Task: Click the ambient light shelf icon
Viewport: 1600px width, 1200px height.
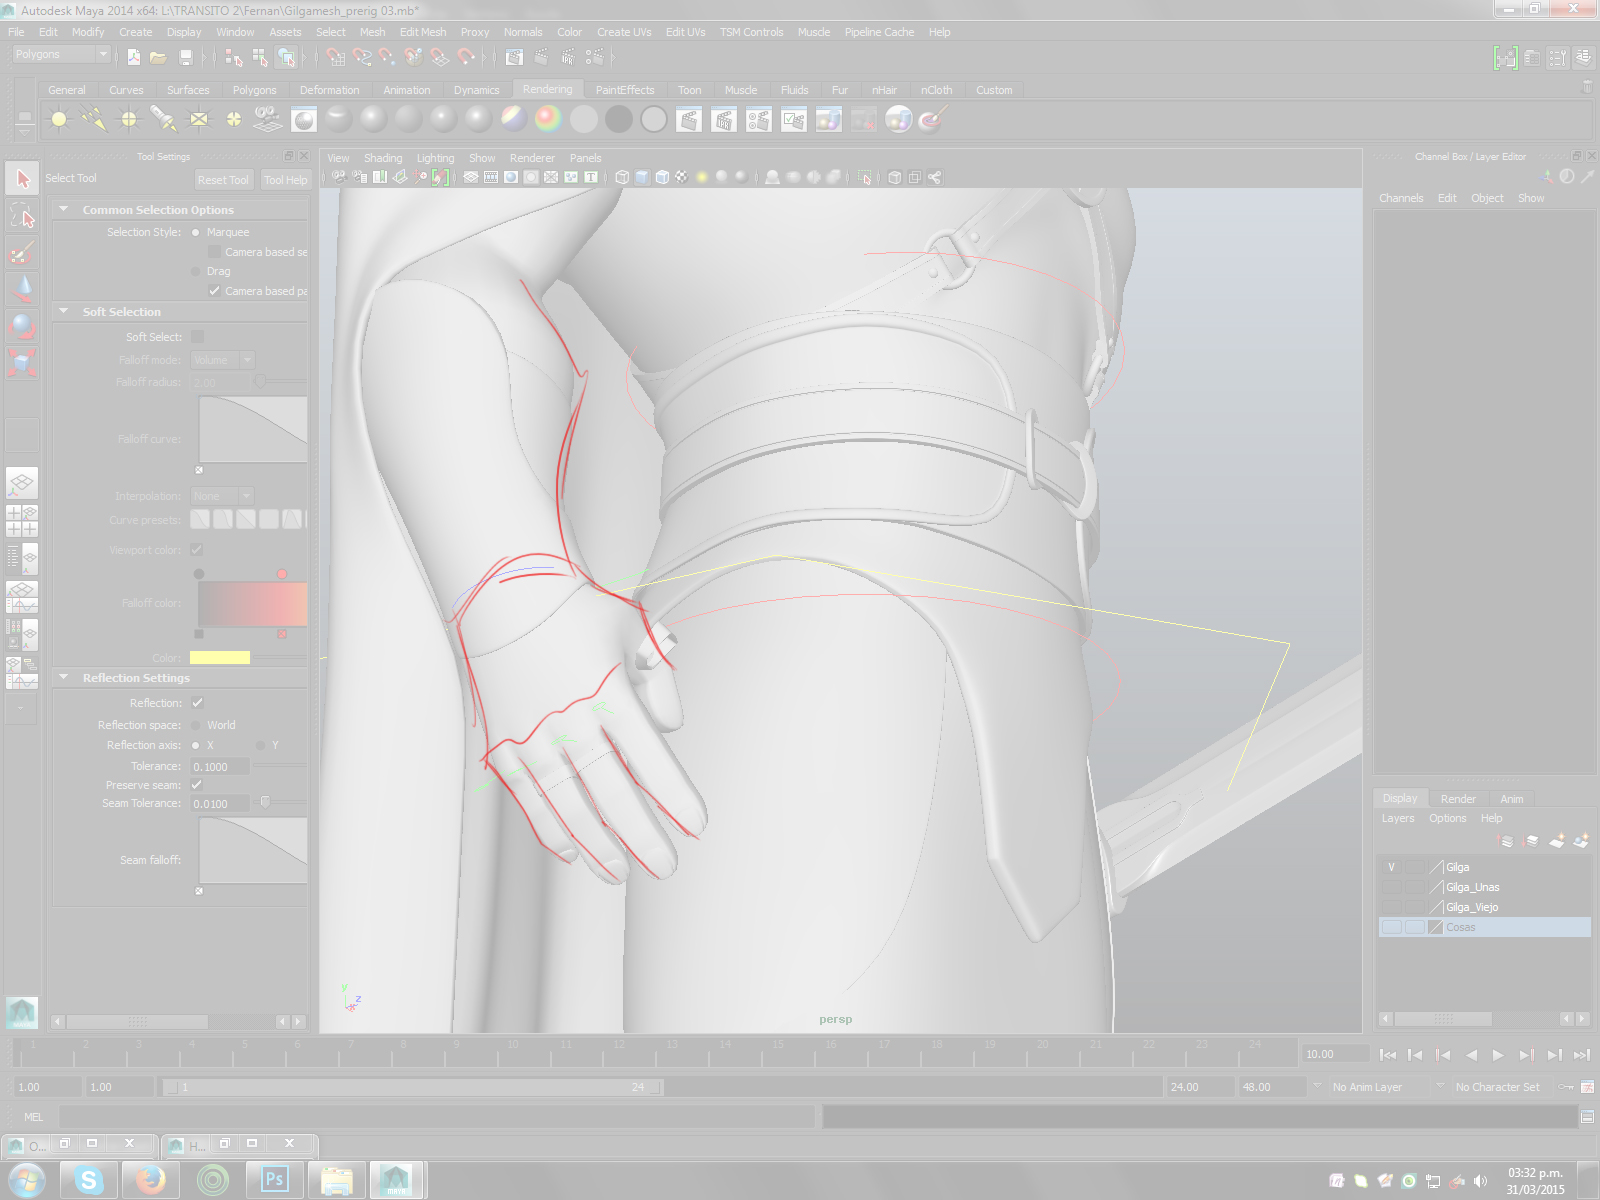Action: tap(59, 120)
